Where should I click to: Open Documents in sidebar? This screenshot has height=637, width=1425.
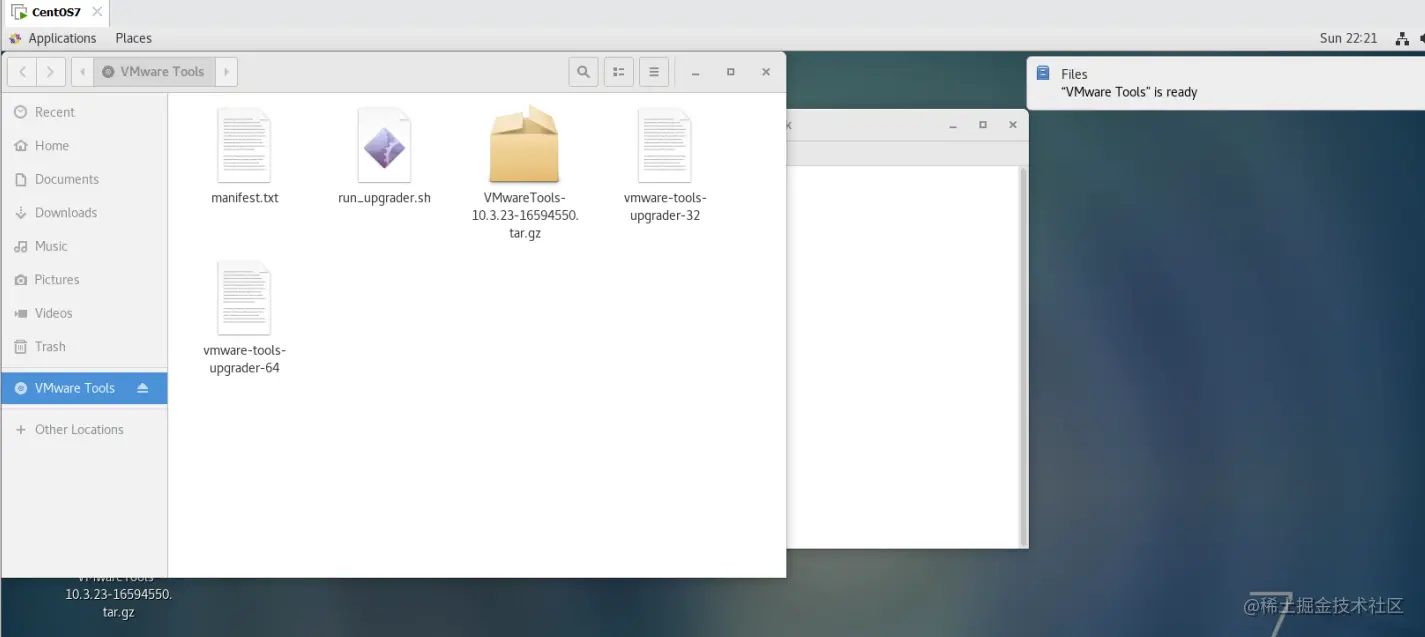[x=84, y=179]
